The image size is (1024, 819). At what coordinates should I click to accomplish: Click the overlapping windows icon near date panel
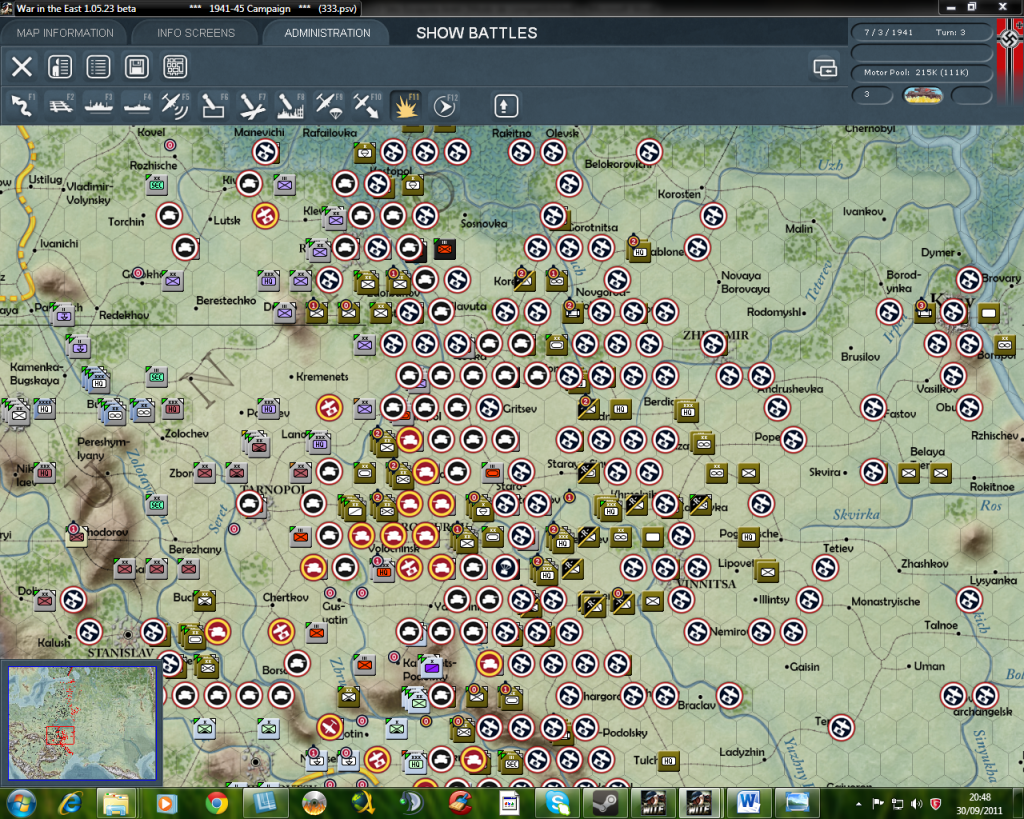[825, 67]
